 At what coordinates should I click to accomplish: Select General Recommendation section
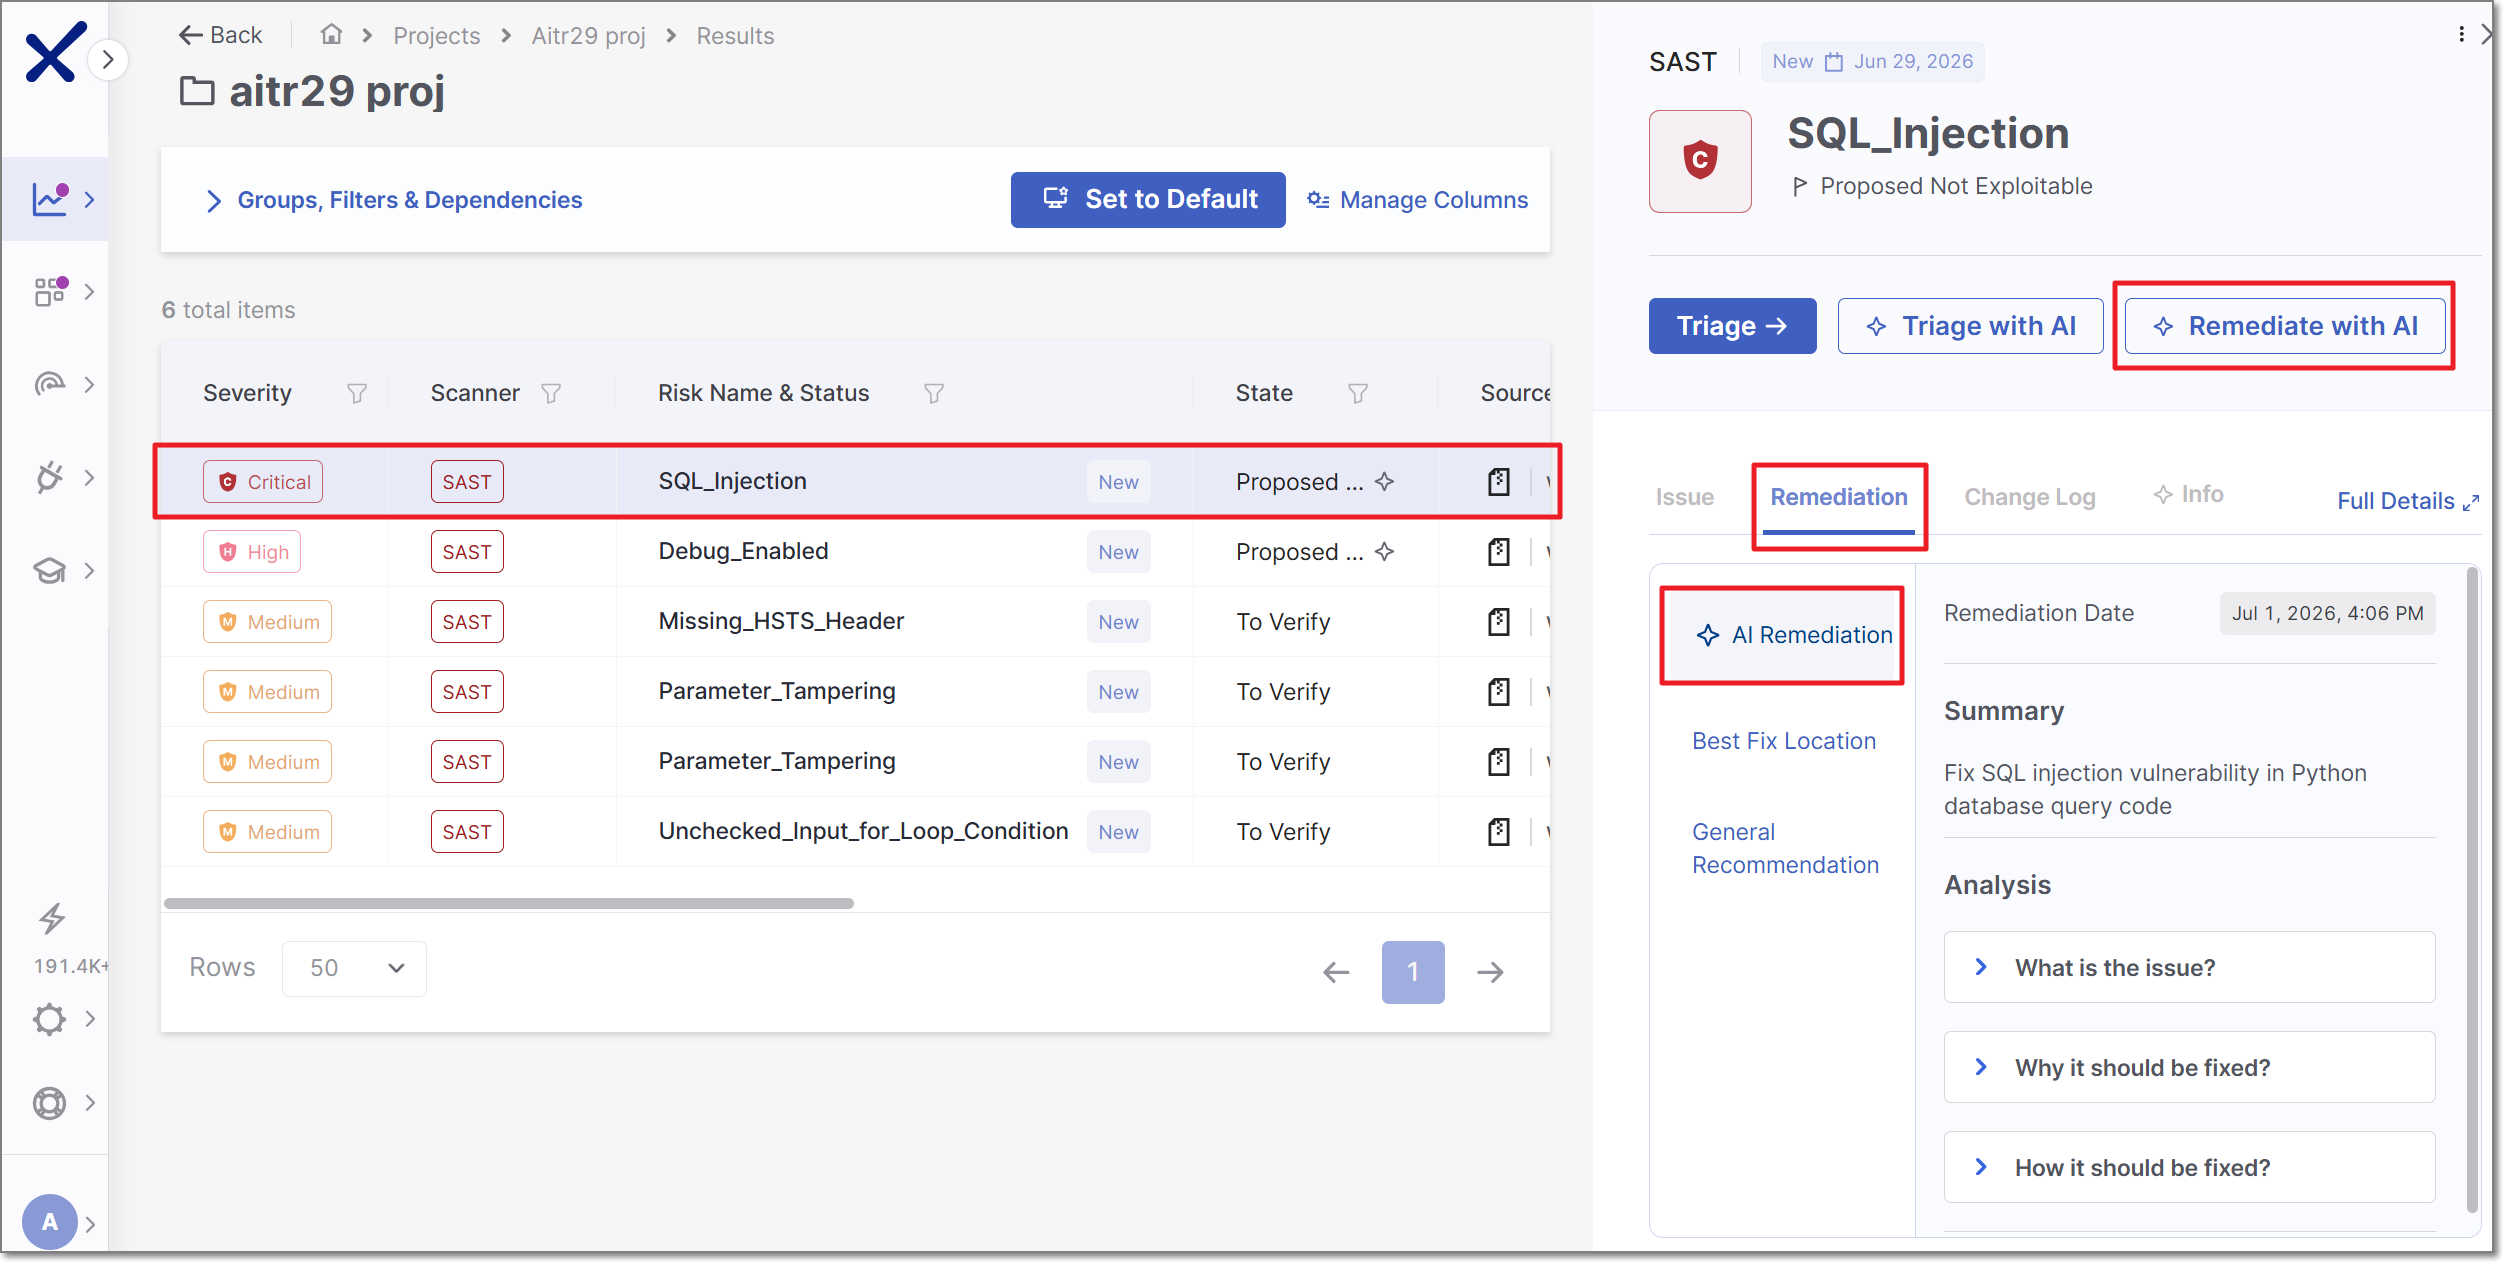(x=1785, y=848)
